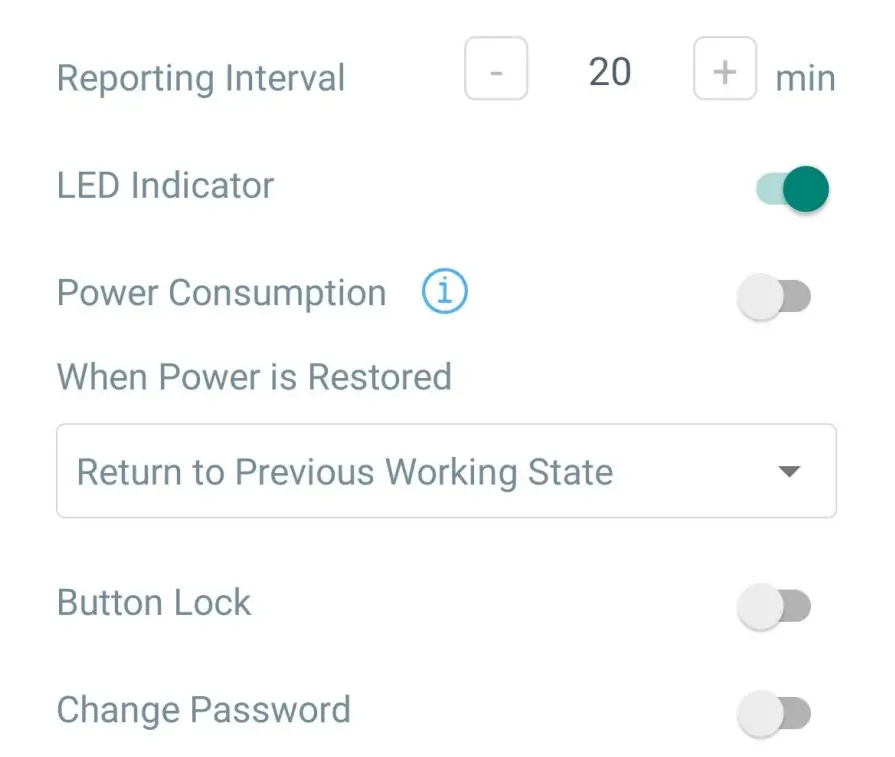Select the Reporting Interval label
895x757 pixels.
click(201, 77)
